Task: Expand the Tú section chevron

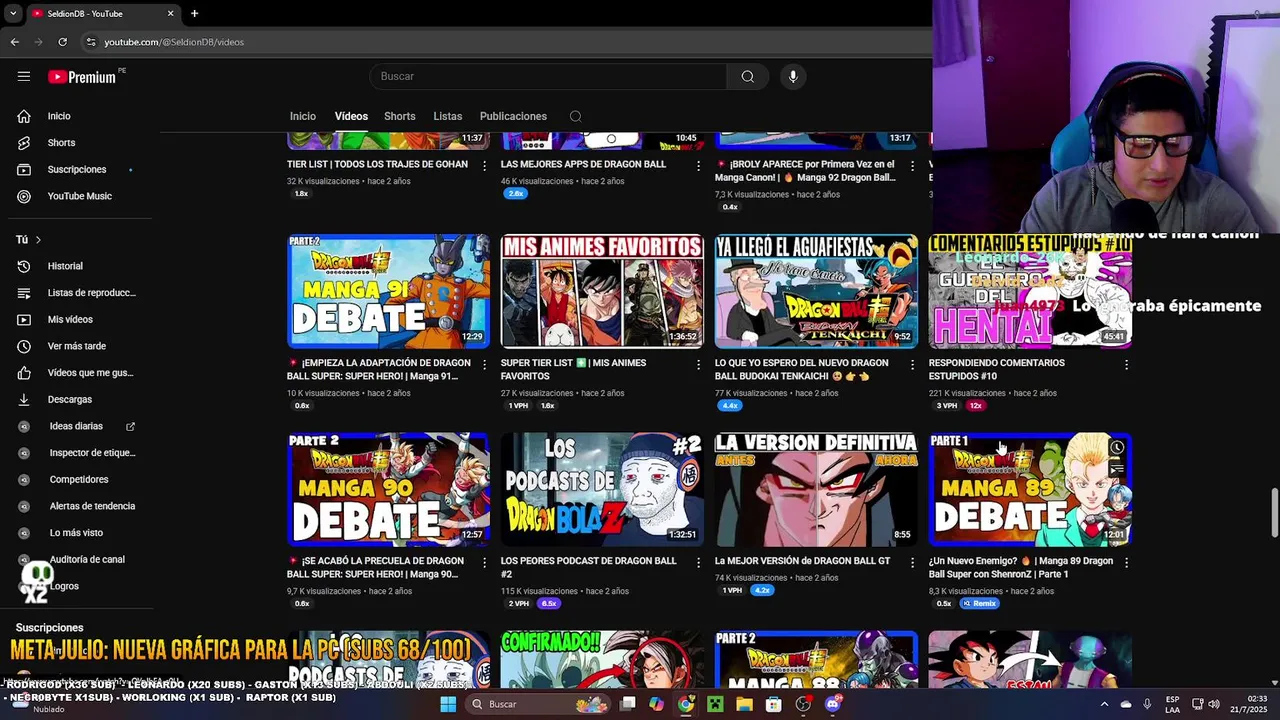Action: click(38, 240)
